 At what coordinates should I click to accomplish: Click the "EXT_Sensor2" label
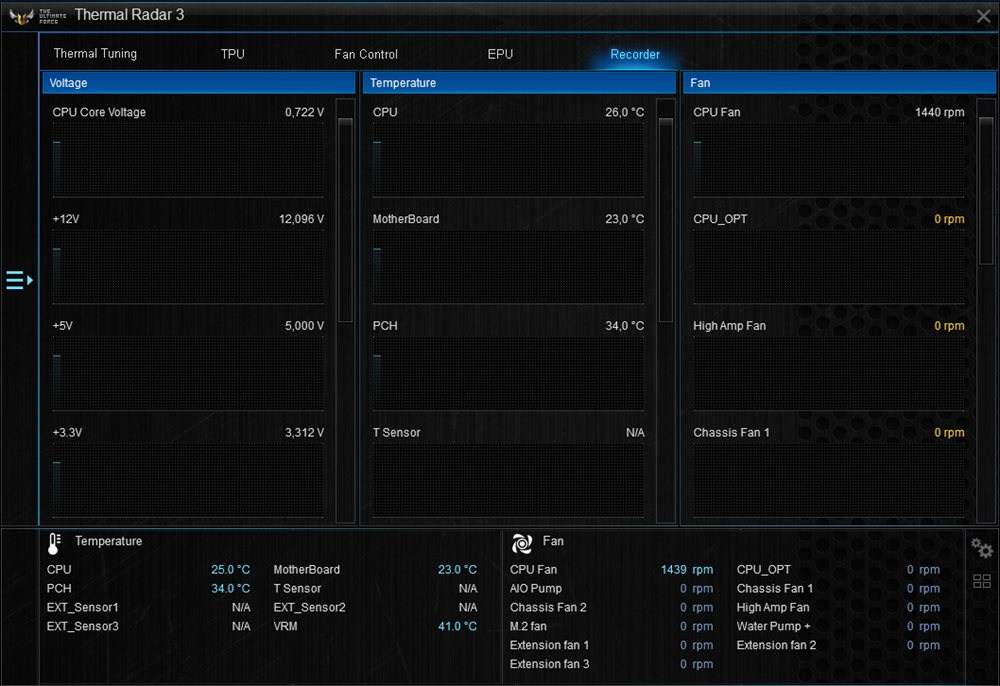pos(309,608)
